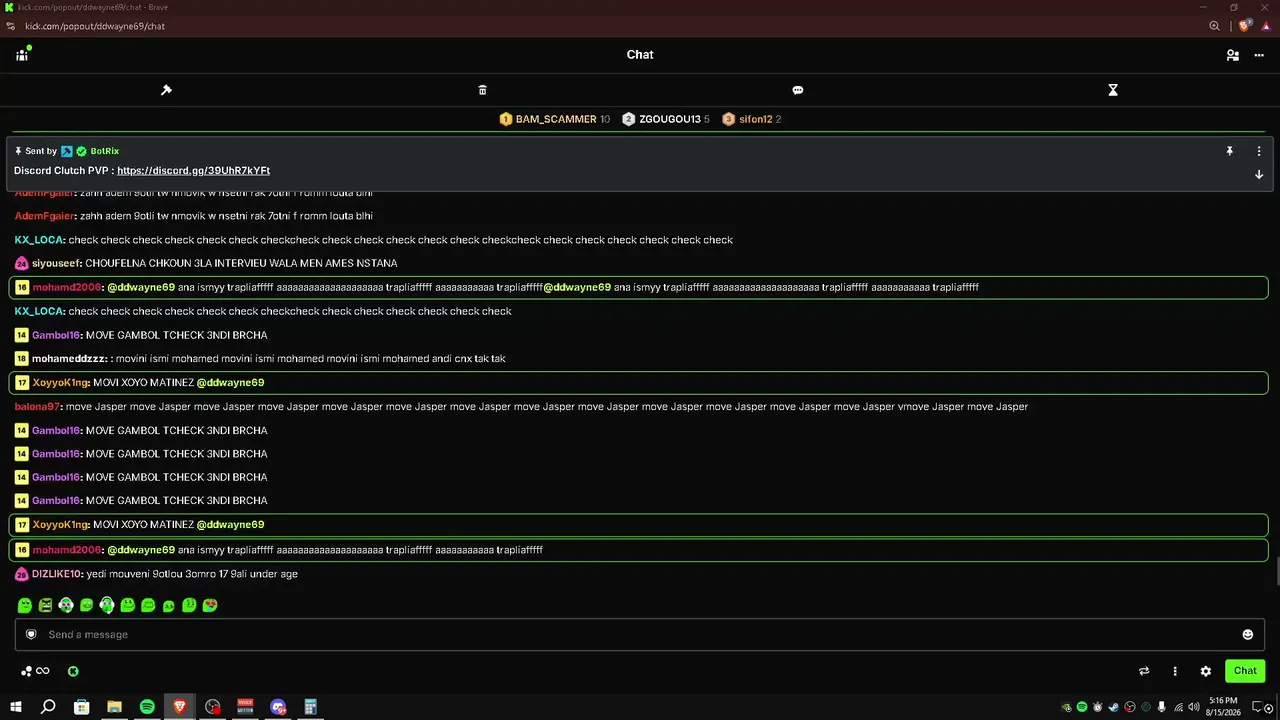This screenshot has height=720, width=1280.
Task: Select the speech bubble chat mode tool
Action: tap(798, 90)
